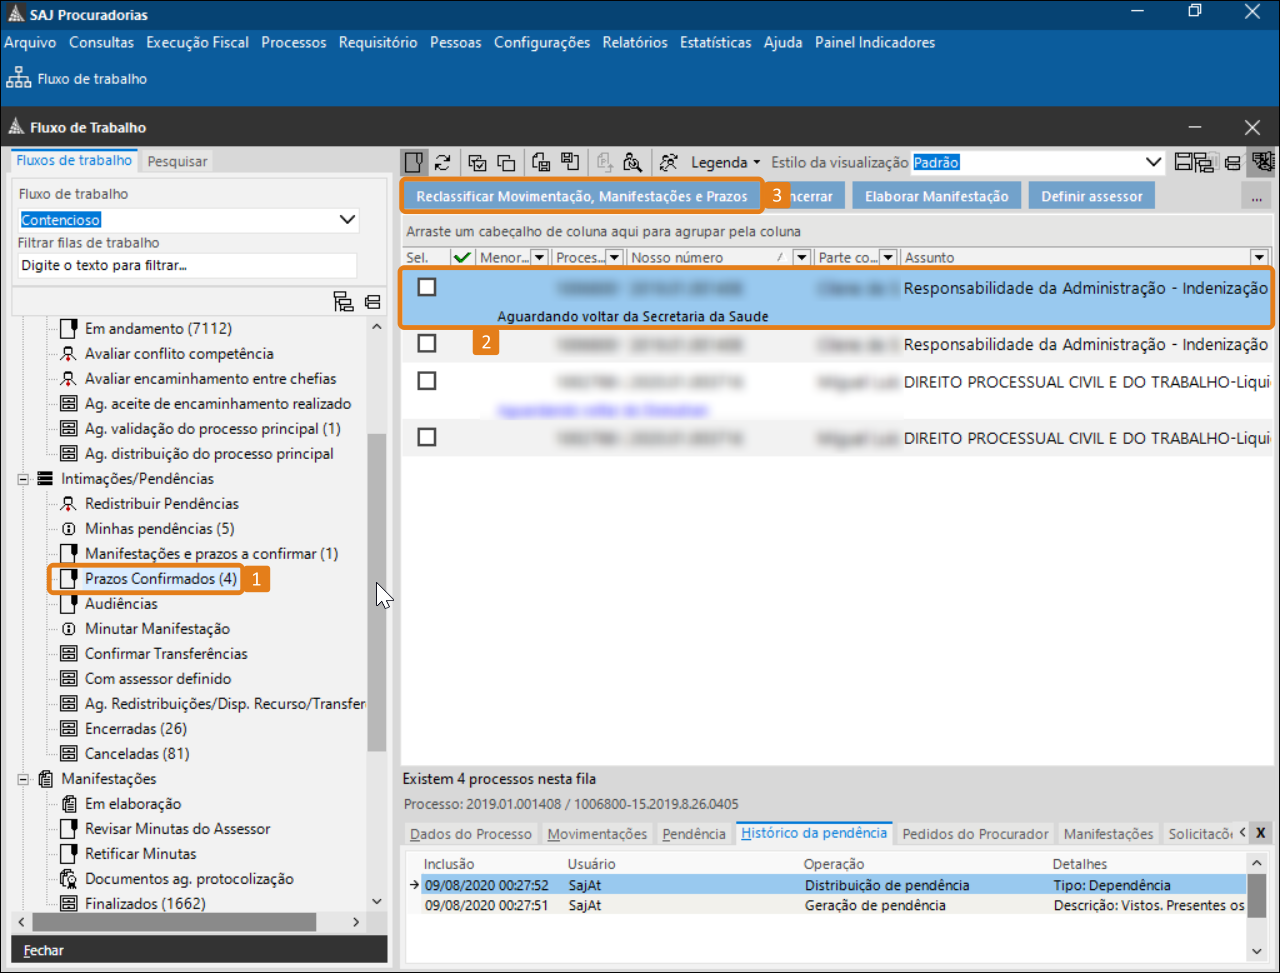Click the rightmost grid settings icon in the top toolbar
This screenshot has height=973, width=1280.
point(1262,162)
